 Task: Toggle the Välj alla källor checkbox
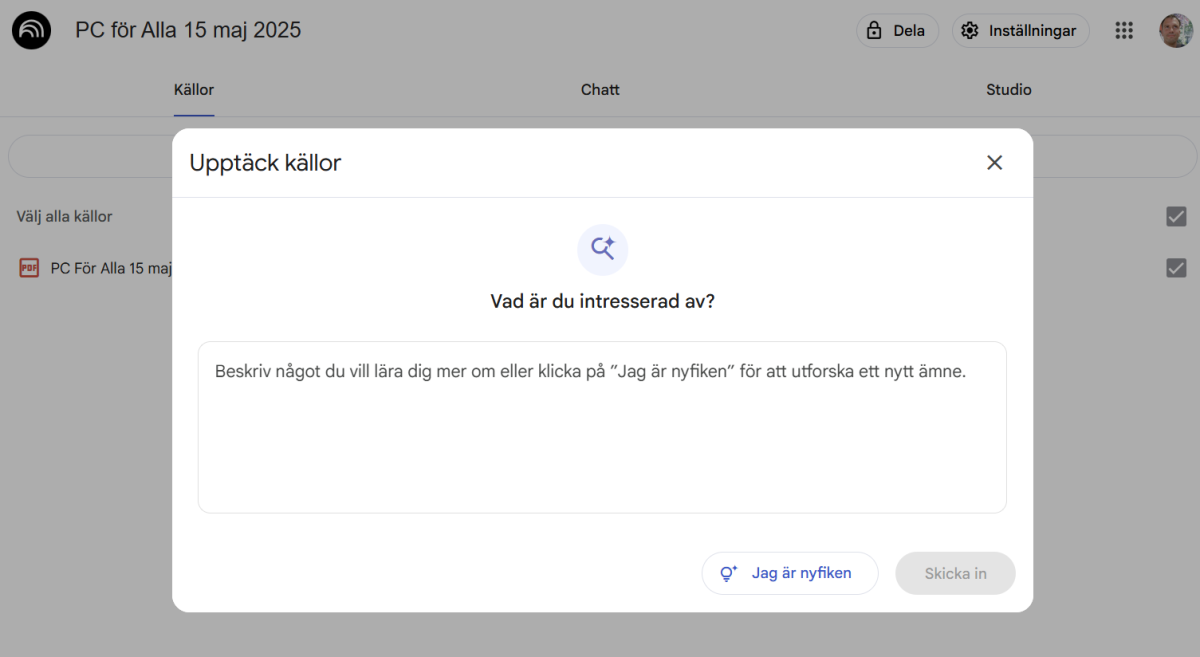coord(1176,216)
